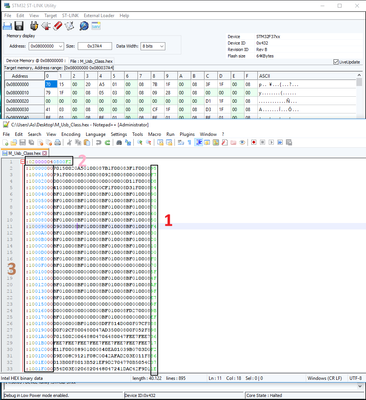Click the Notepad++ Redo green arrow icon
This screenshot has width=366, height=400.
107,142
